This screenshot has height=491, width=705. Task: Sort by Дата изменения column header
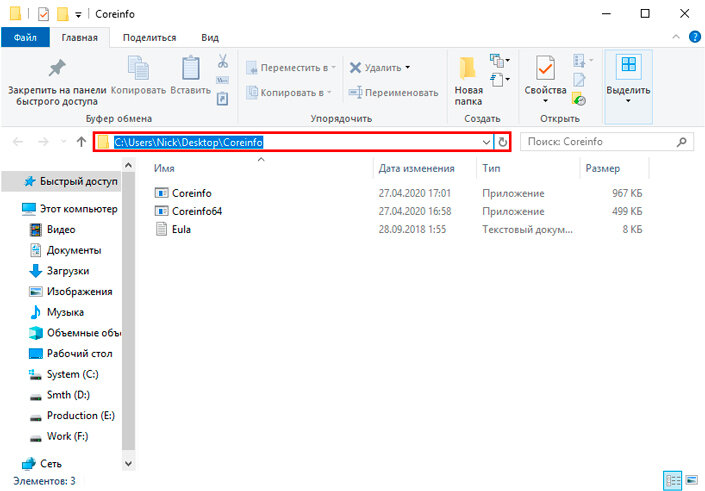point(424,169)
